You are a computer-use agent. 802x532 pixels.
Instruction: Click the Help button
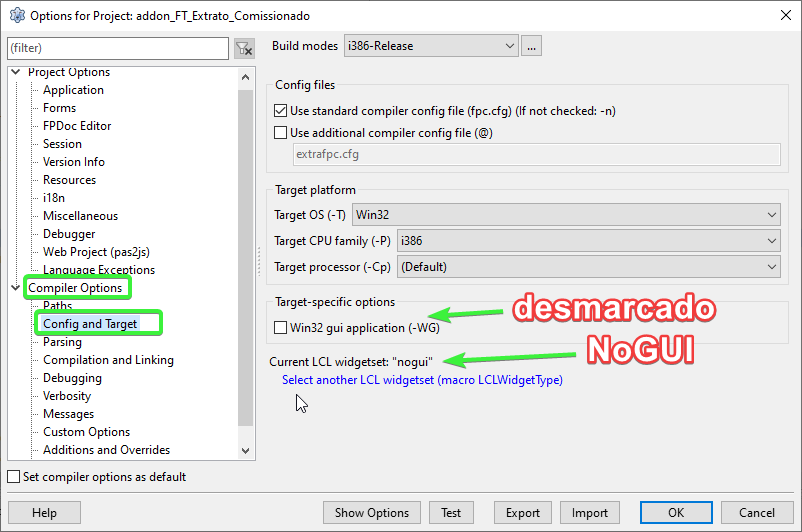pyautogui.click(x=44, y=513)
